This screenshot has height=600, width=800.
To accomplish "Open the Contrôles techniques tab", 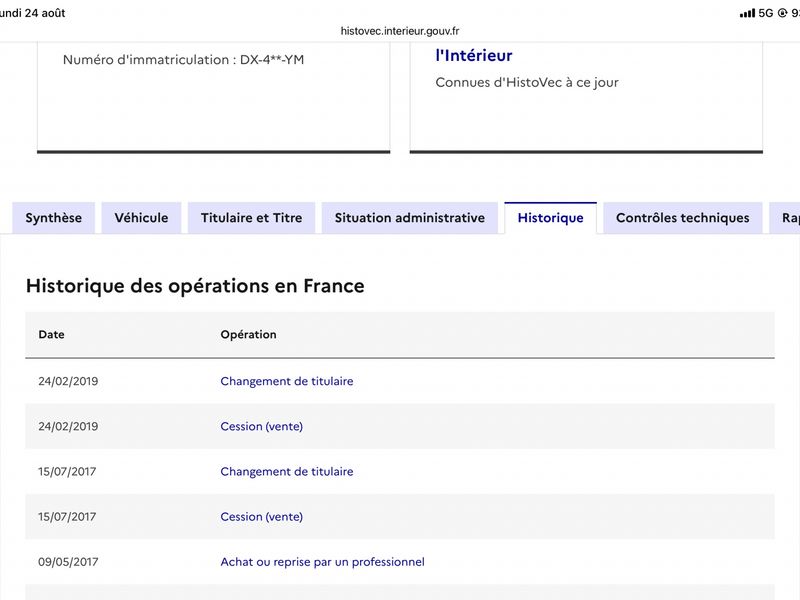I will (683, 218).
